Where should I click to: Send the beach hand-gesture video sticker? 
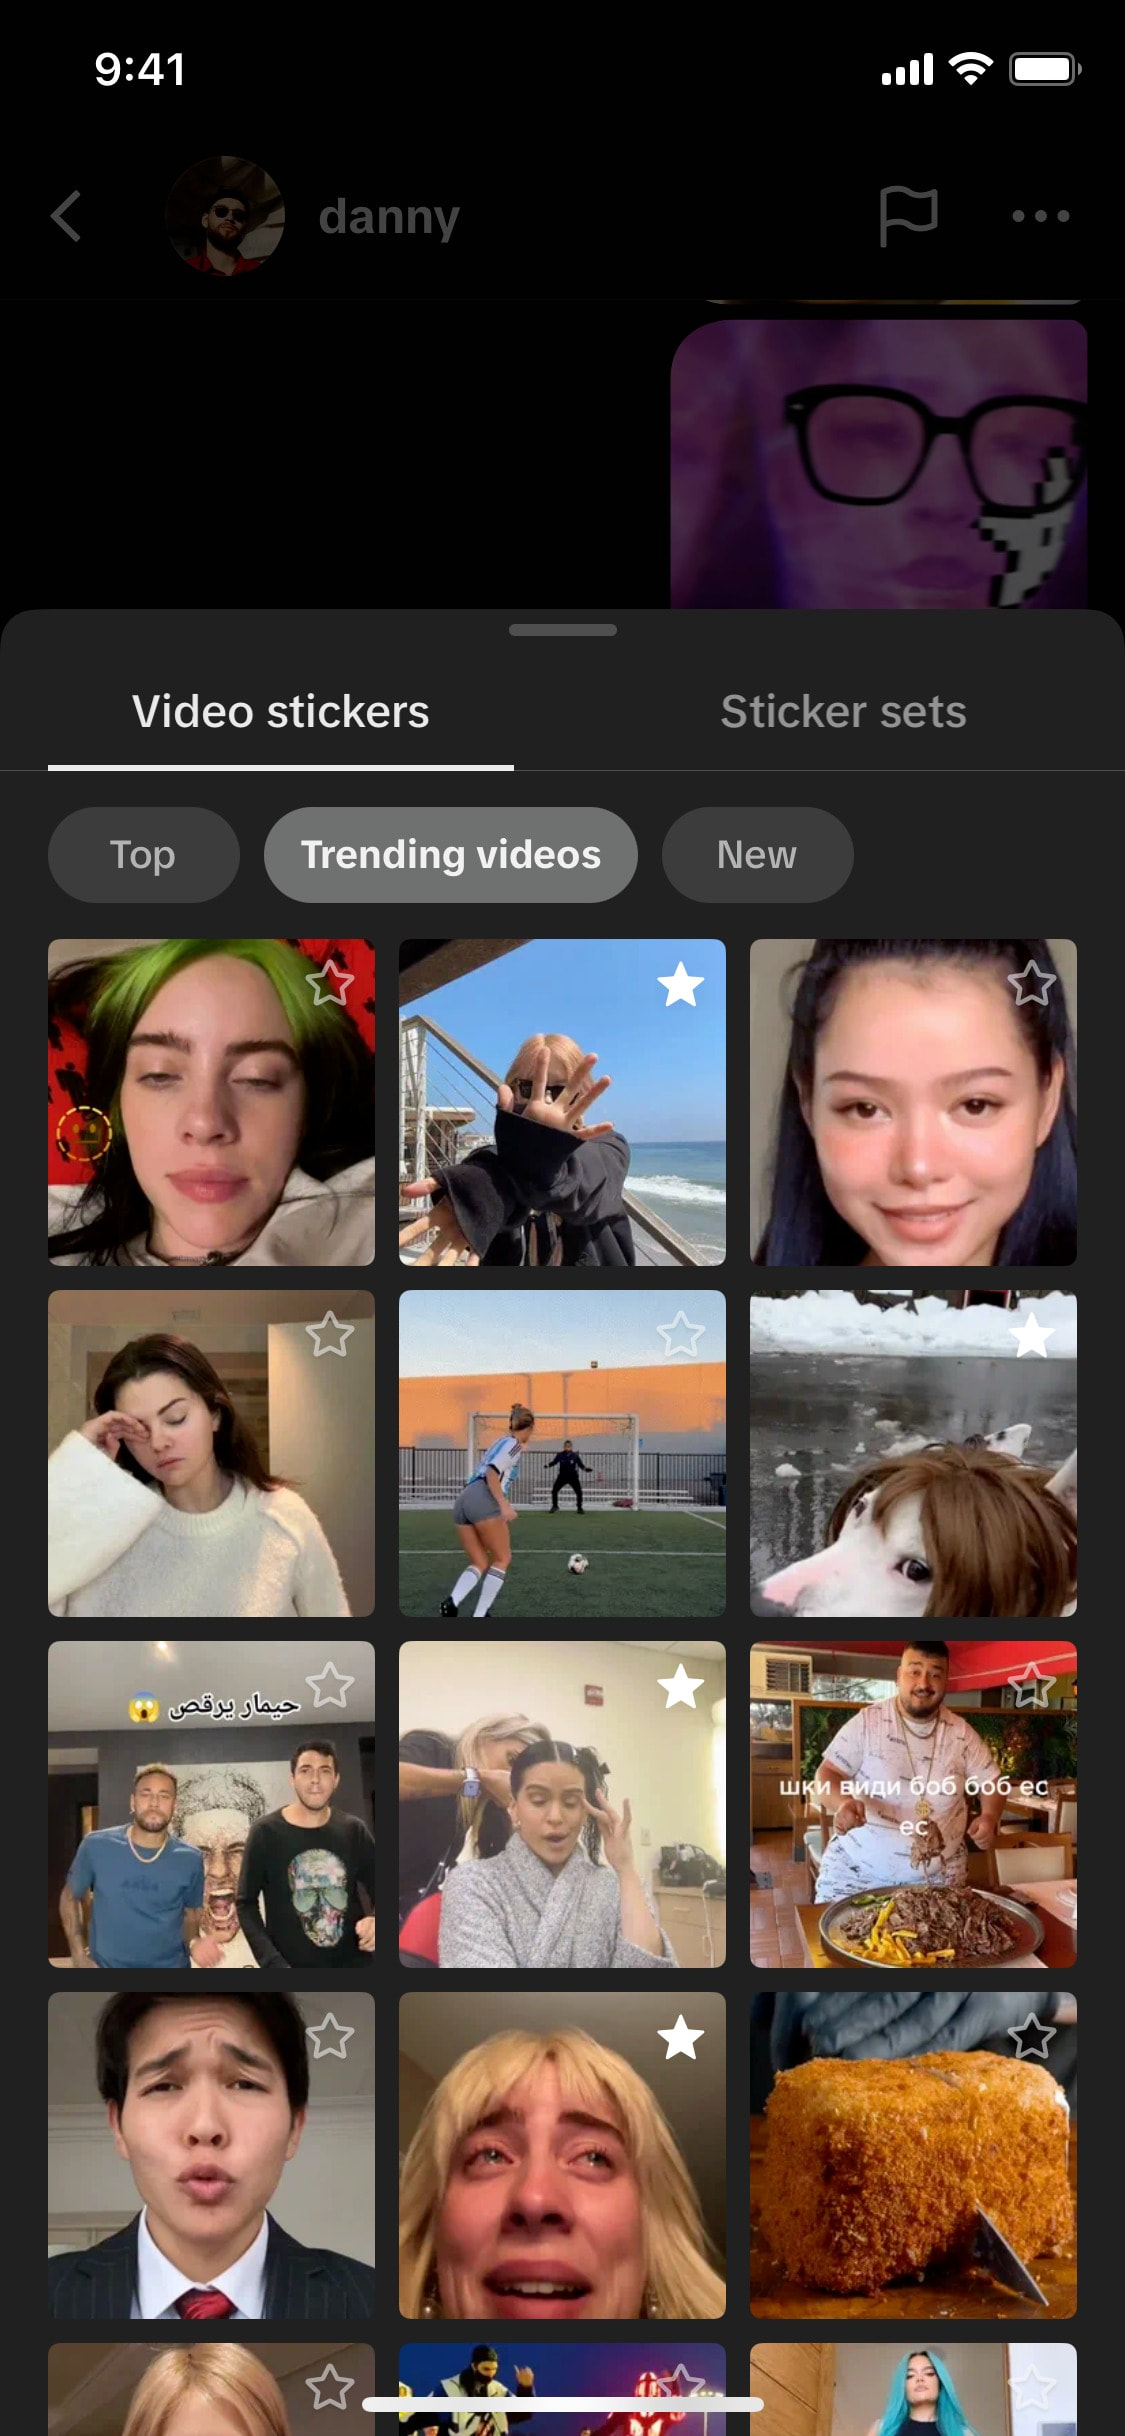tap(562, 1102)
